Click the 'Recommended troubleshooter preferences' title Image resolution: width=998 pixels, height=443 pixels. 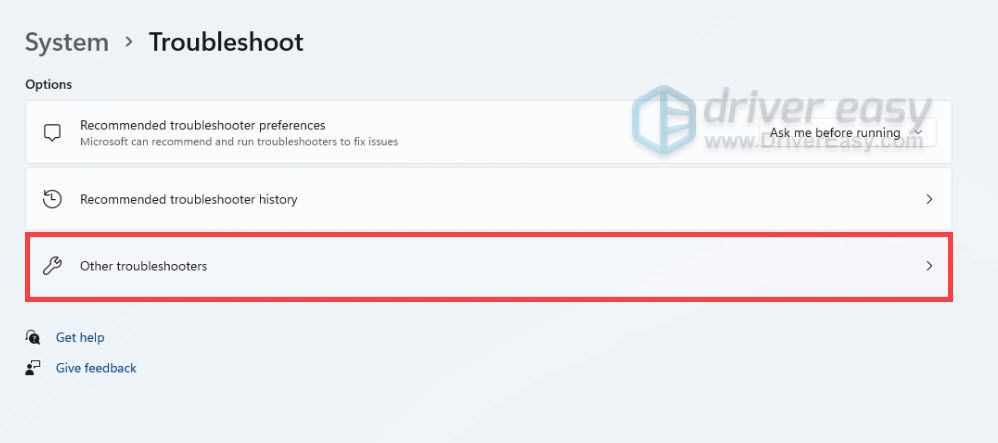[x=202, y=125]
